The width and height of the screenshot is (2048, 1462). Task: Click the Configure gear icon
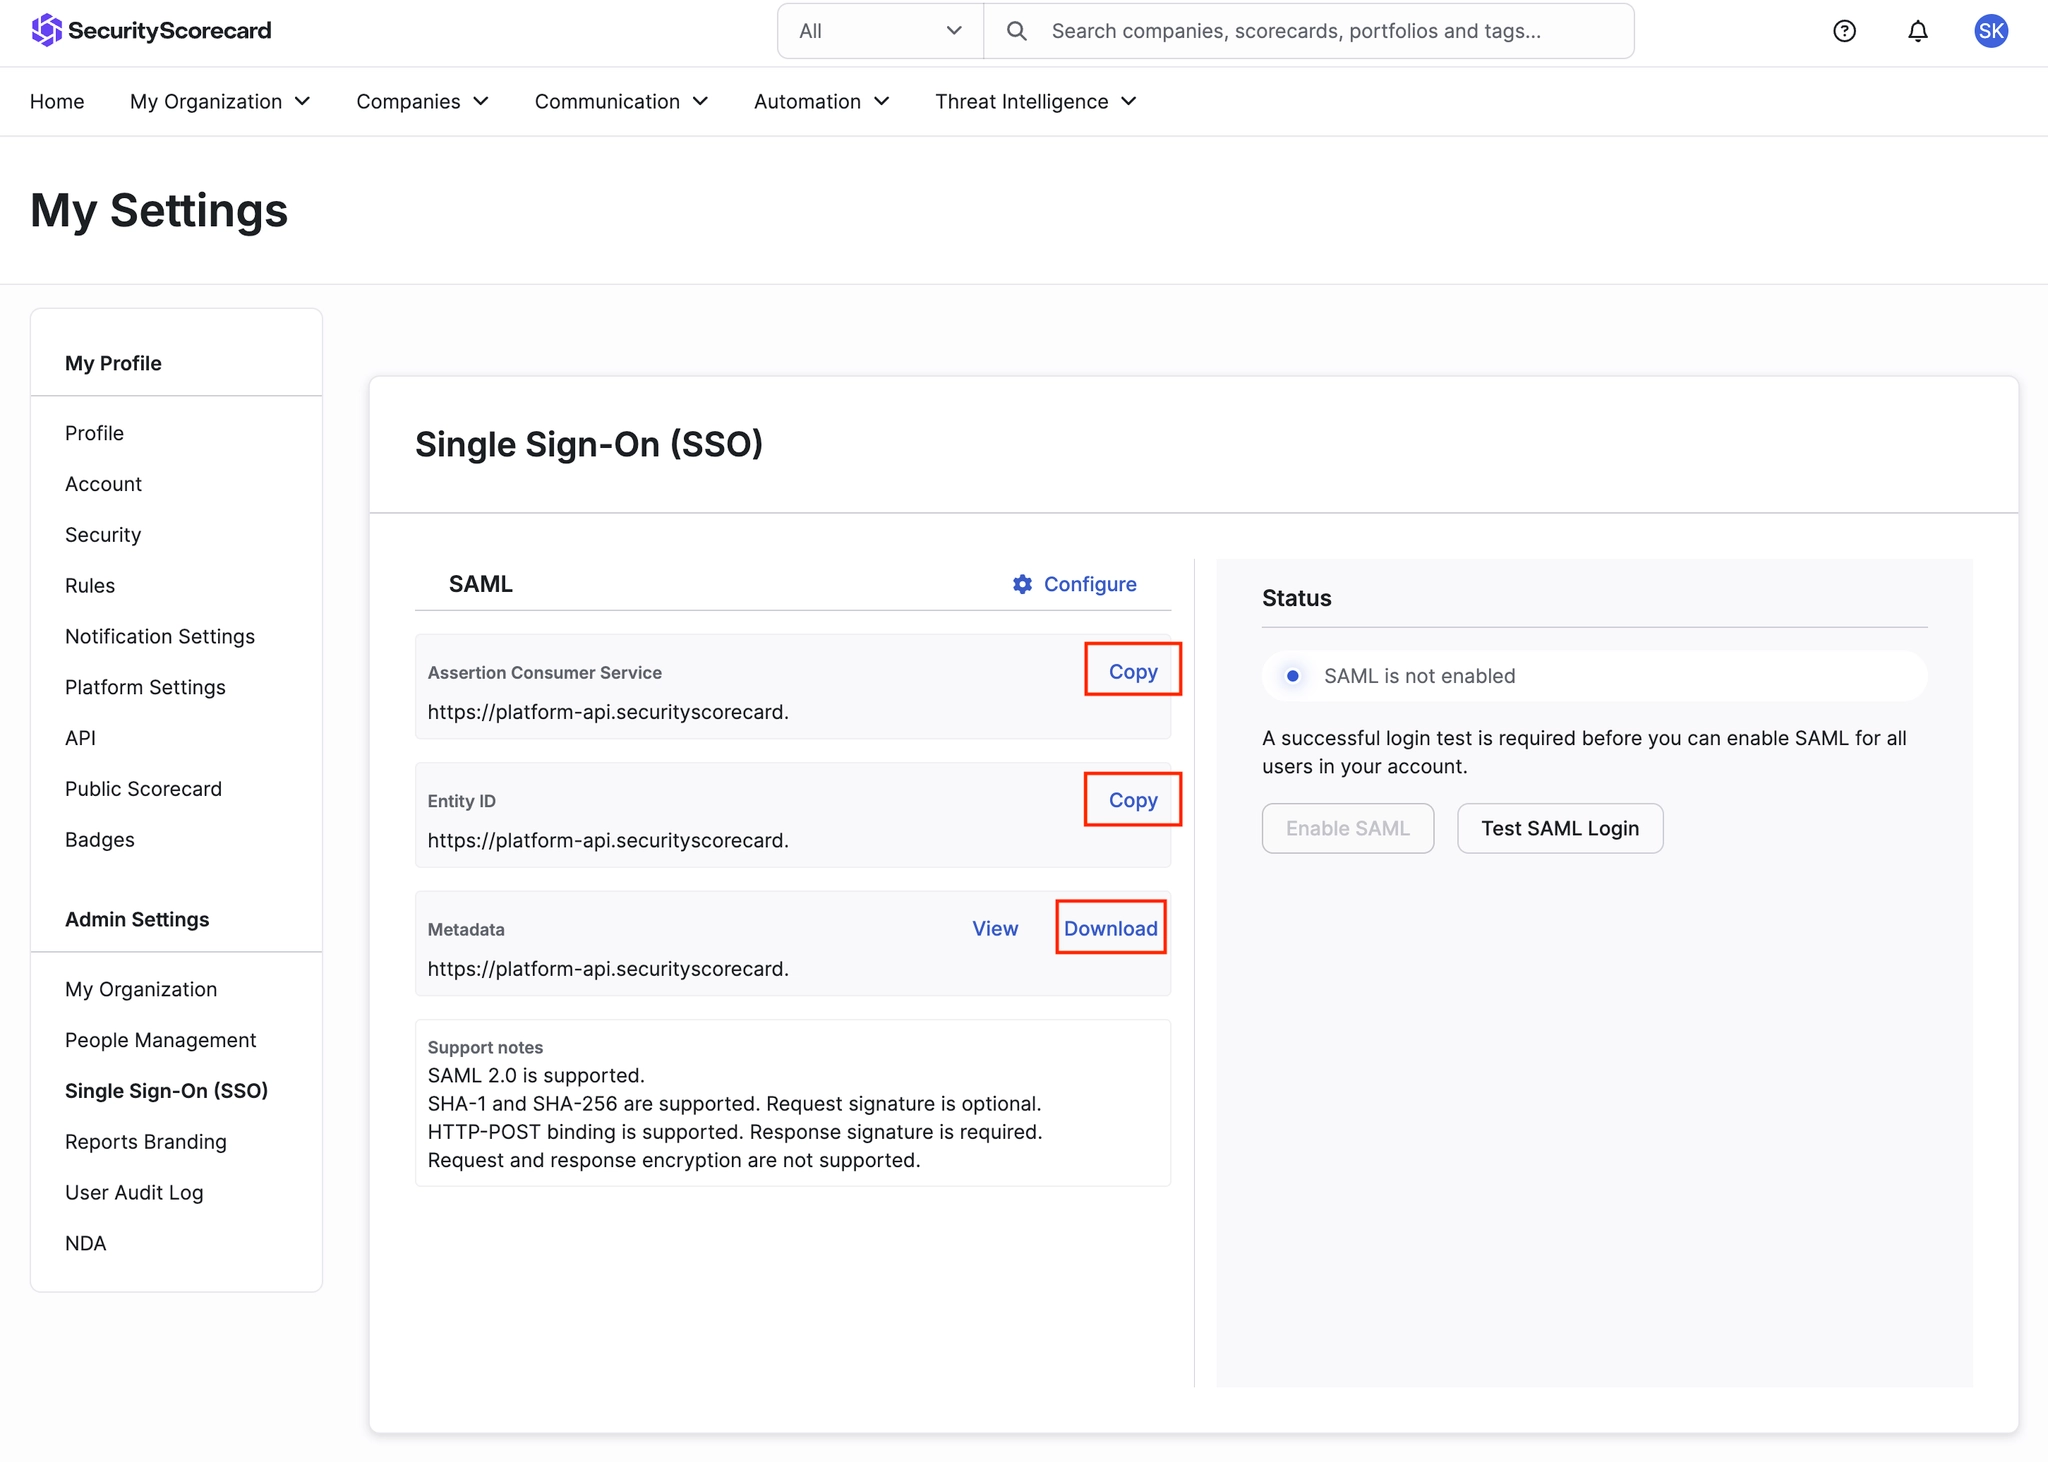pos(1022,584)
